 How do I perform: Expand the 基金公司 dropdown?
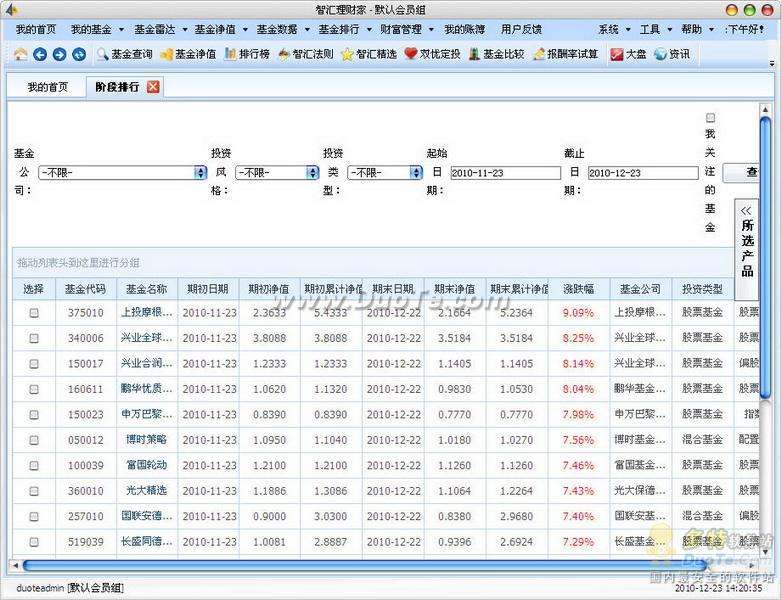200,173
